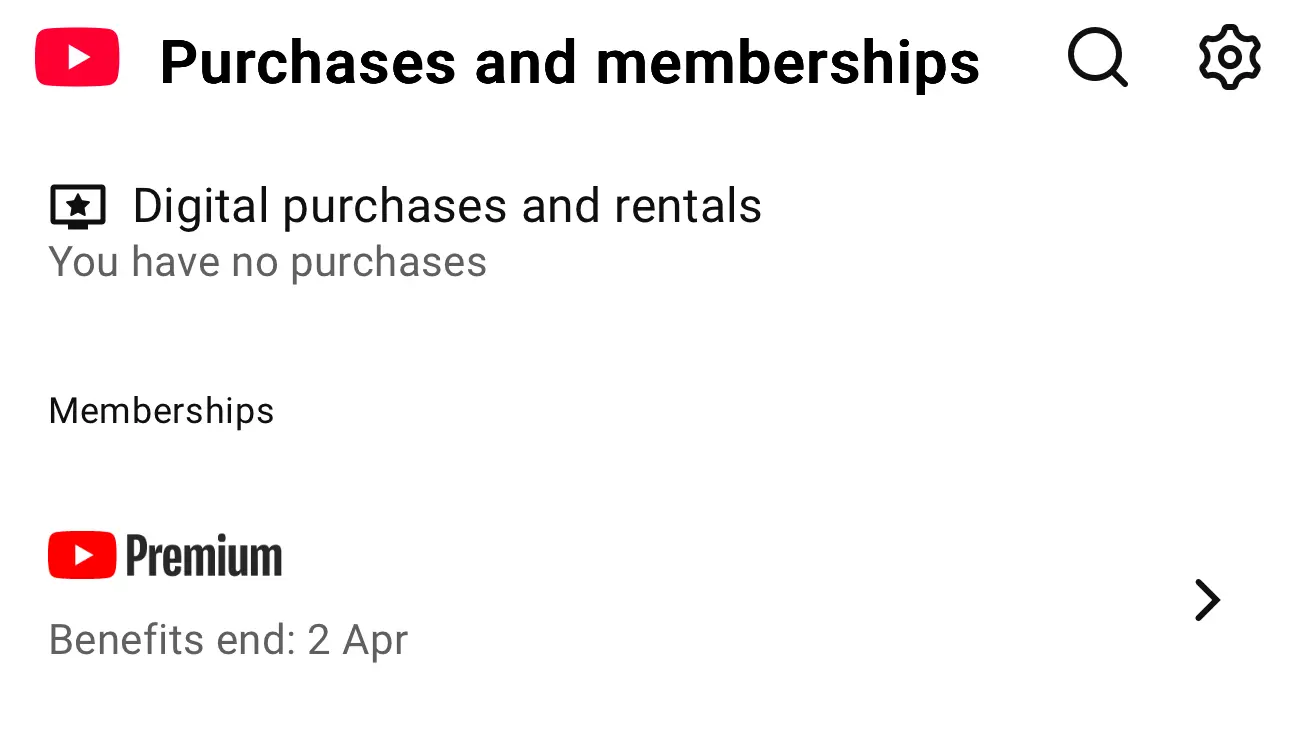The height and width of the screenshot is (734, 1290).
Task: Select the Memberships section header
Action: (x=161, y=411)
